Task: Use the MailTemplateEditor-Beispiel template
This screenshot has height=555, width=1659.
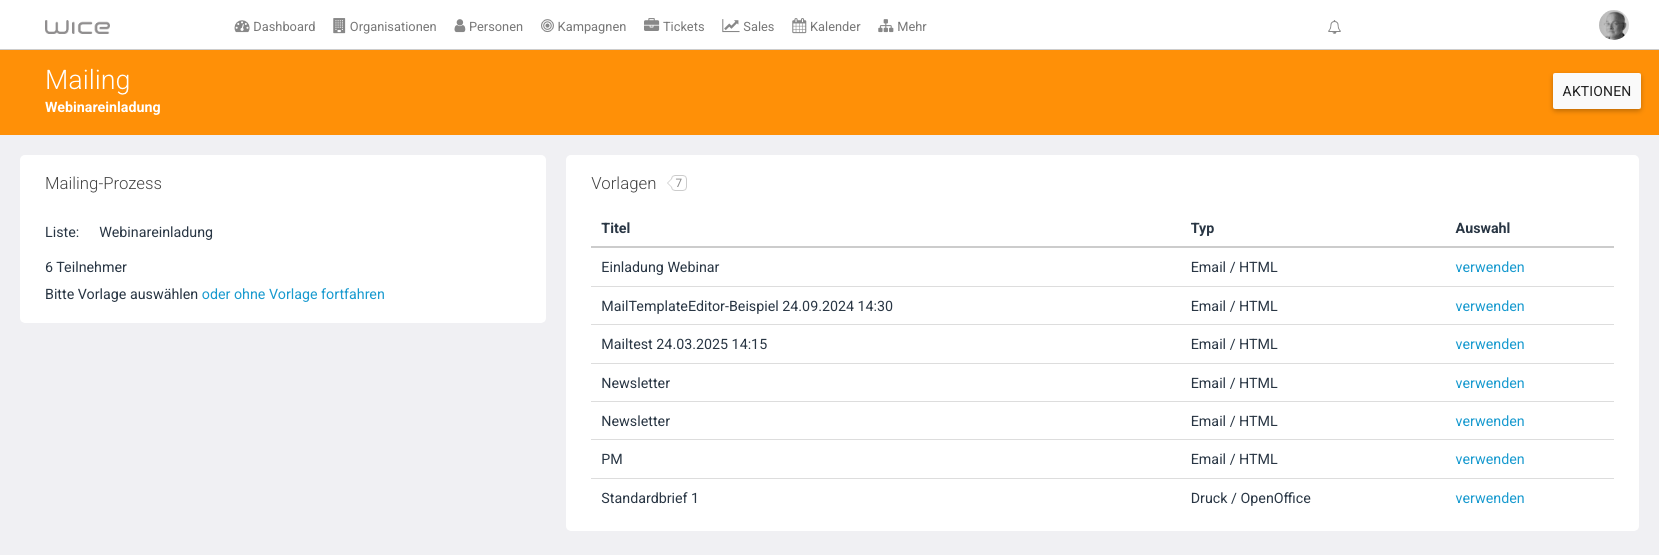Action: point(1489,306)
